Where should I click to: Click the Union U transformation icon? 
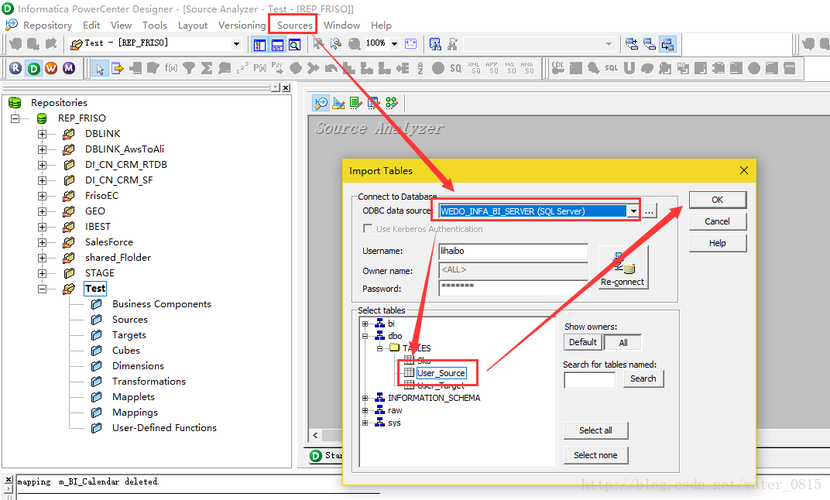coord(629,68)
